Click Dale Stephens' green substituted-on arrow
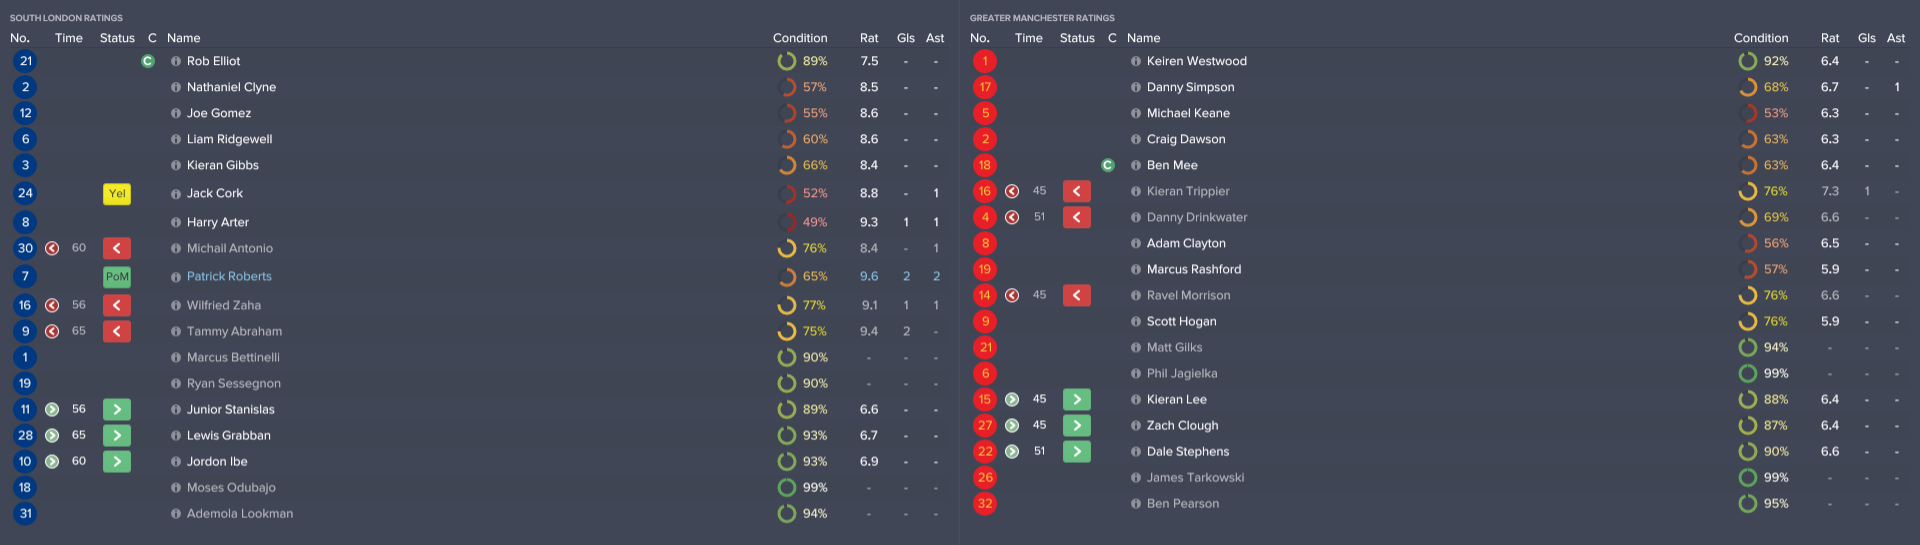1920x545 pixels. 1077,451
